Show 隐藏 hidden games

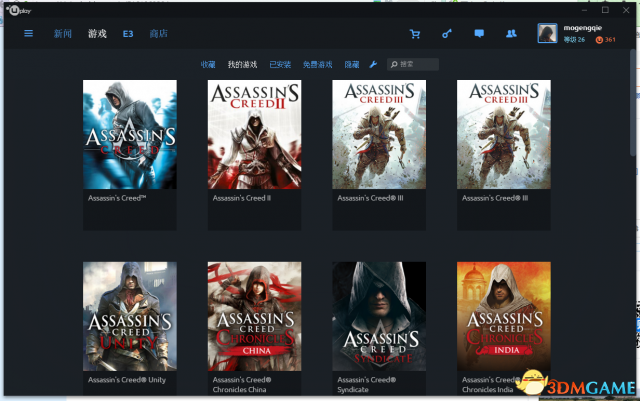352,65
